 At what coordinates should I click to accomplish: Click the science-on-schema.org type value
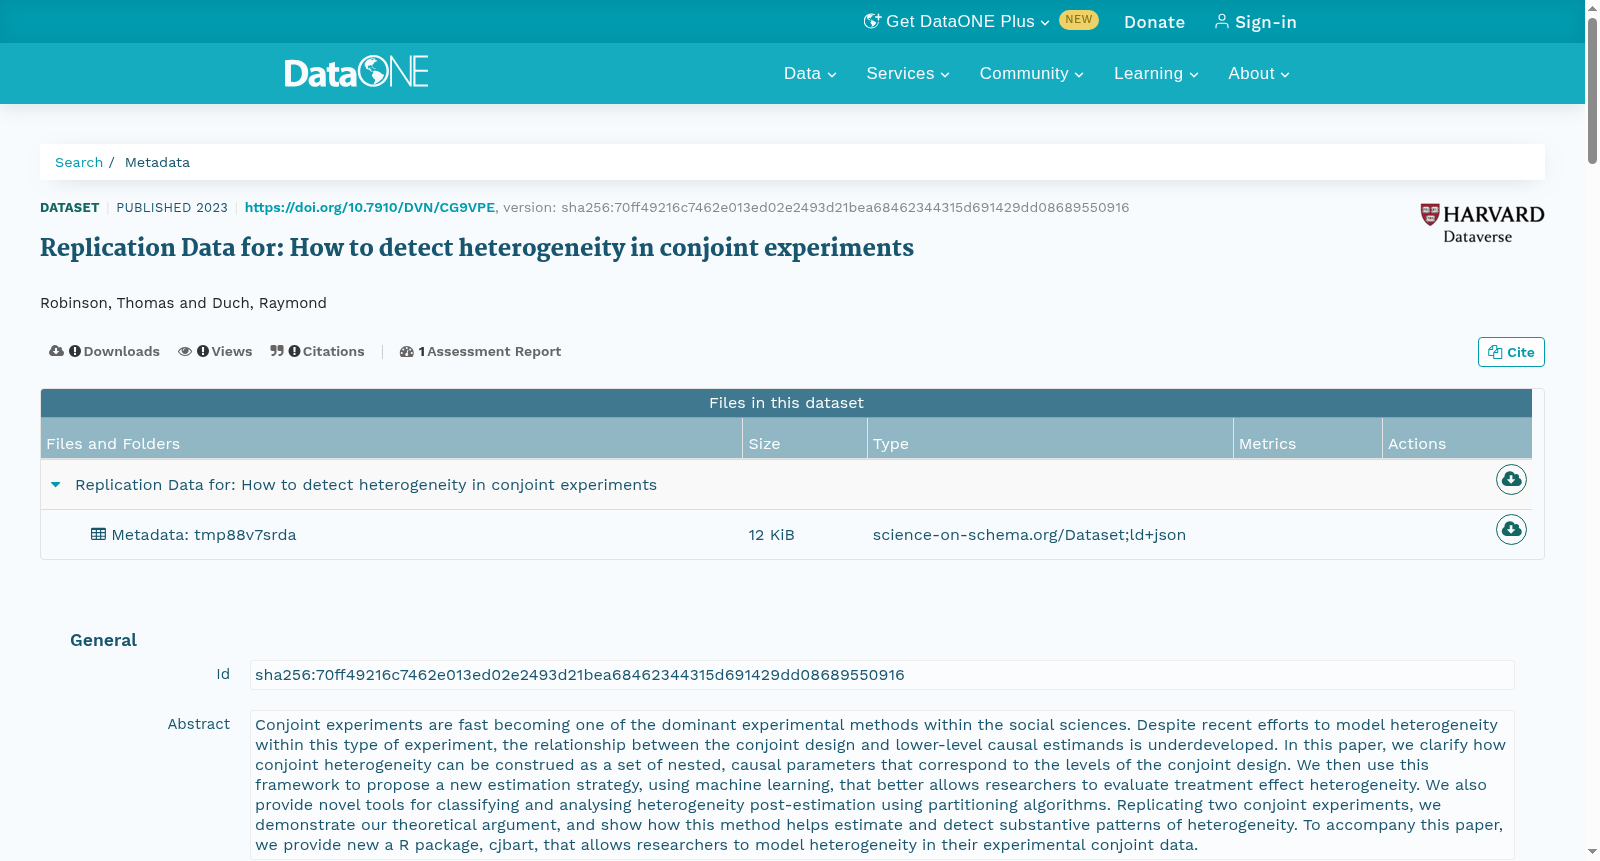1029,535
